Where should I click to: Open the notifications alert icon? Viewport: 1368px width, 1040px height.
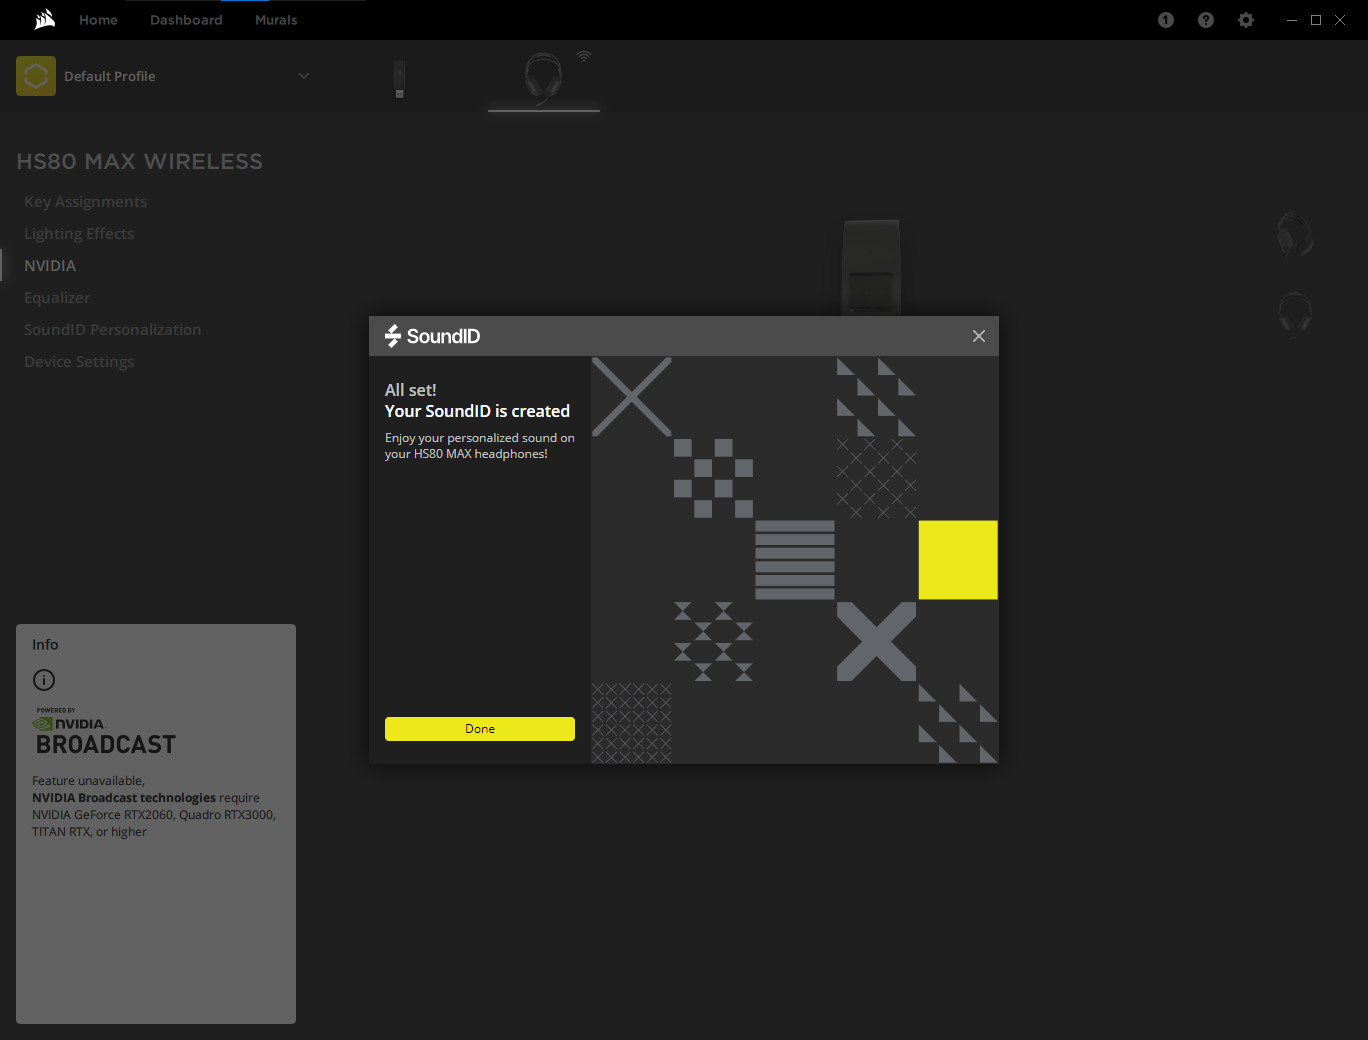(x=1166, y=20)
